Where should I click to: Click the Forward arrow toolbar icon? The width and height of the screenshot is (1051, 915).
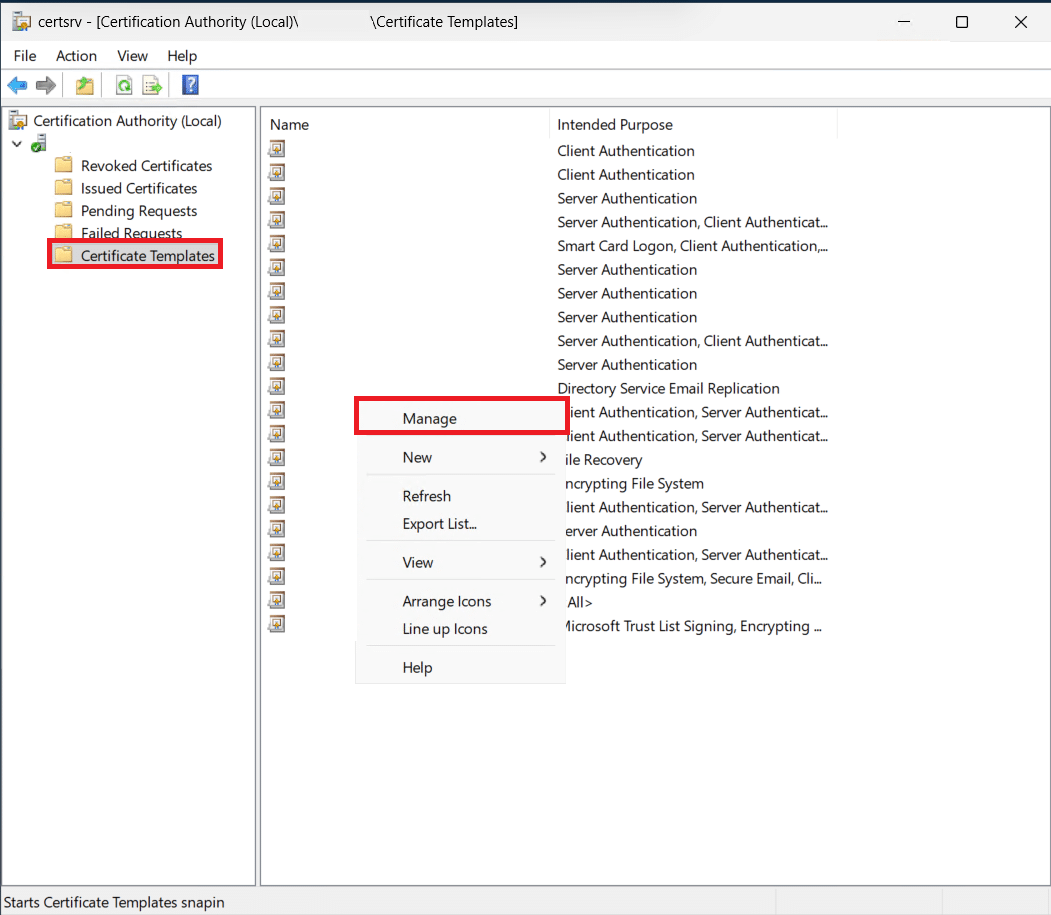click(x=45, y=86)
